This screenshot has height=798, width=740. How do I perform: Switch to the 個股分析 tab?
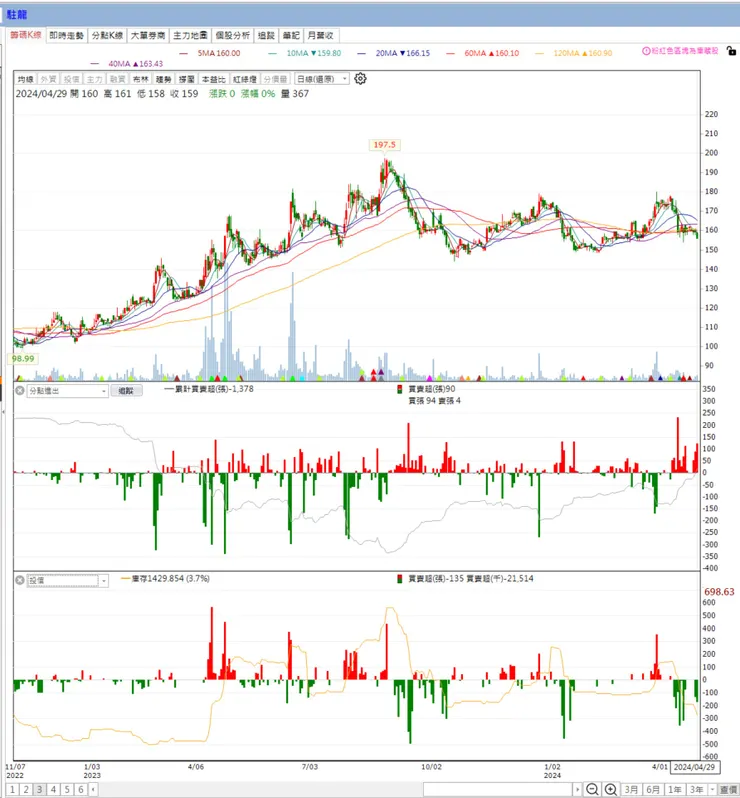pyautogui.click(x=233, y=35)
